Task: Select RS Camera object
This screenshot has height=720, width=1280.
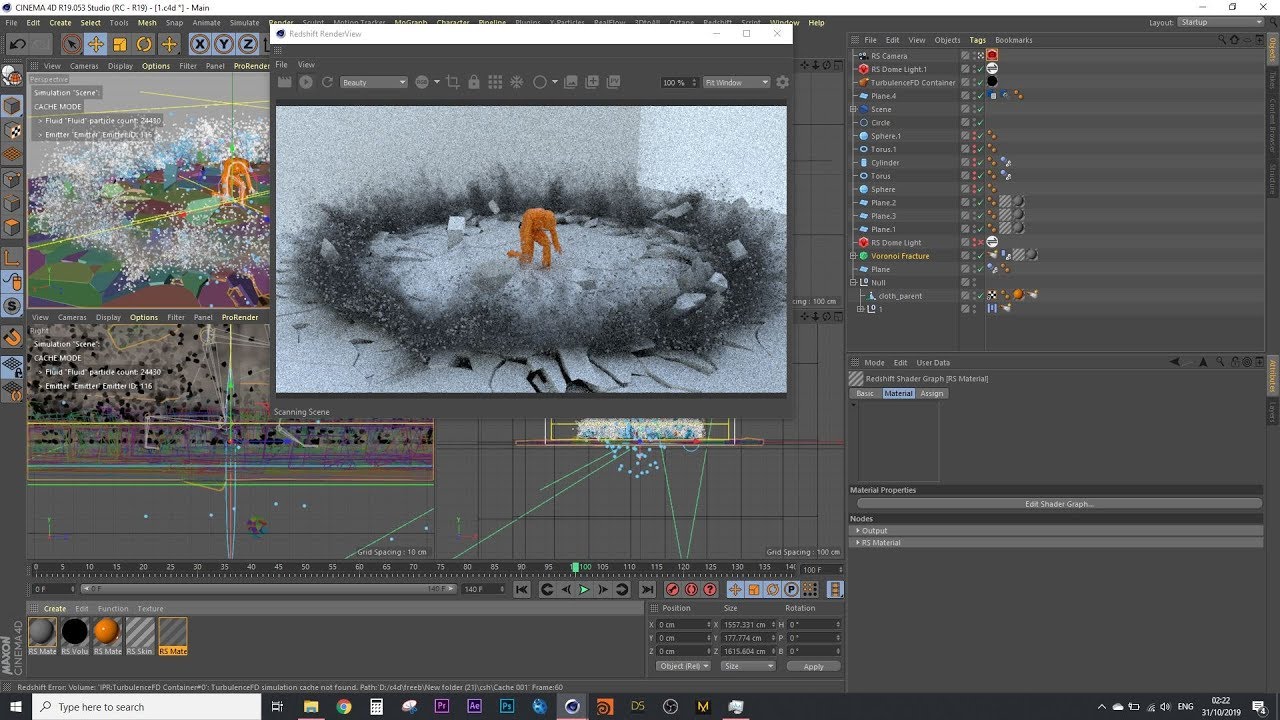Action: [889, 56]
